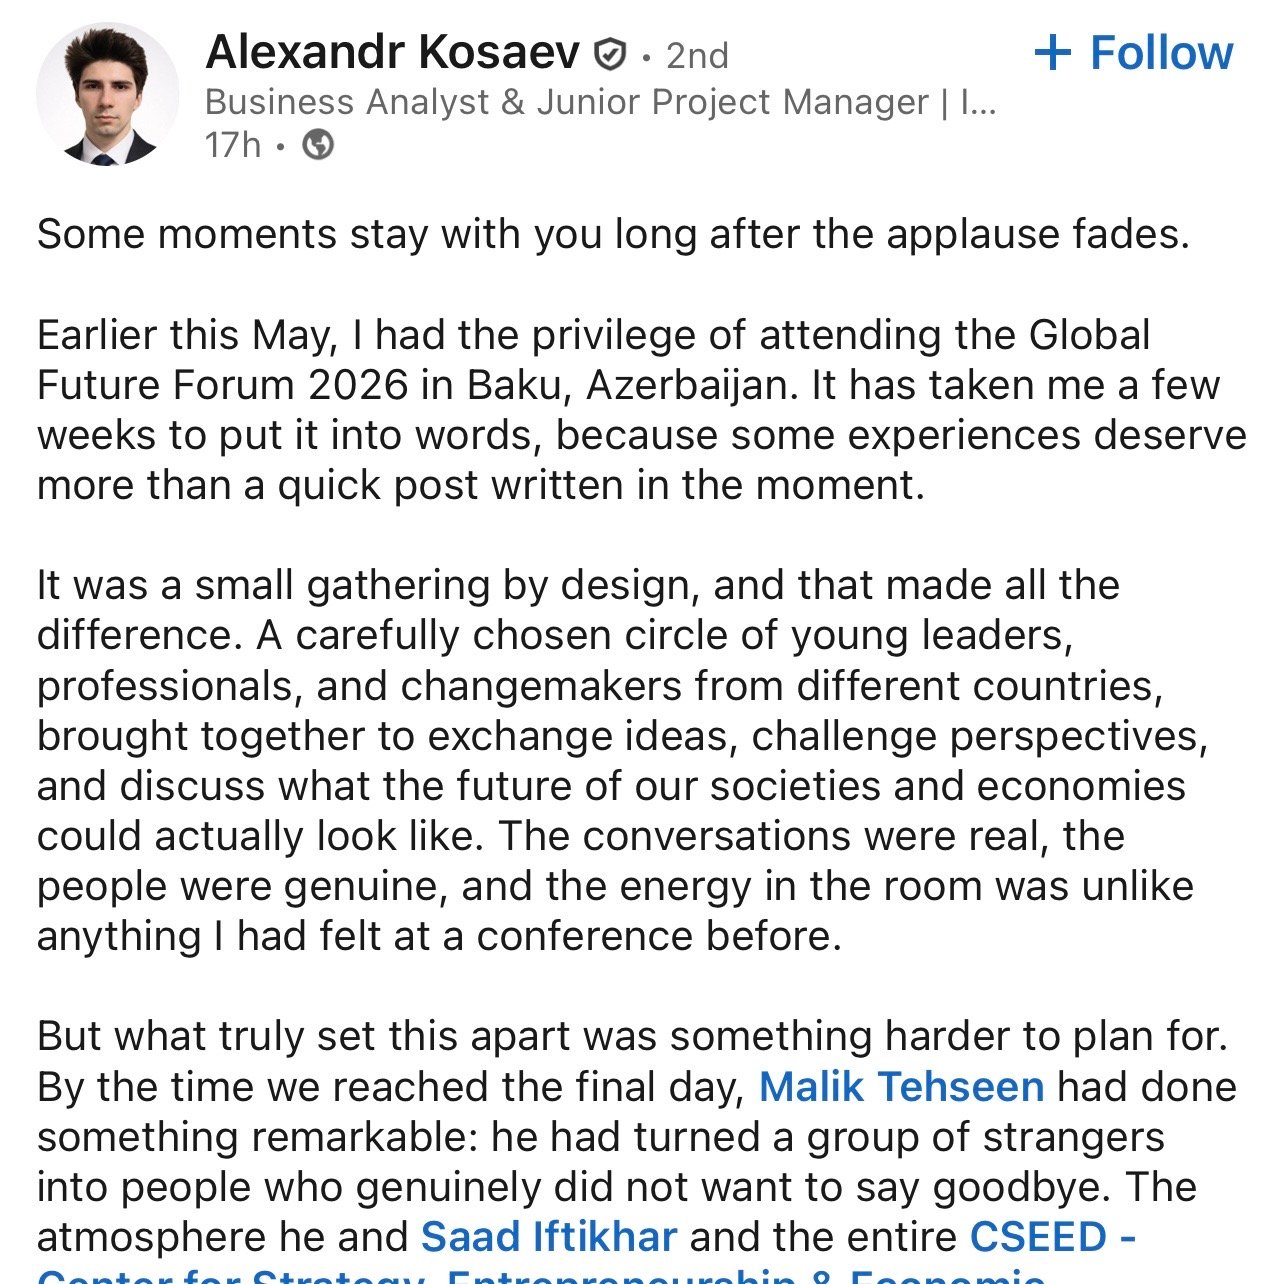Tap the paragraph starting with Earlier this May

pyautogui.click(x=641, y=410)
